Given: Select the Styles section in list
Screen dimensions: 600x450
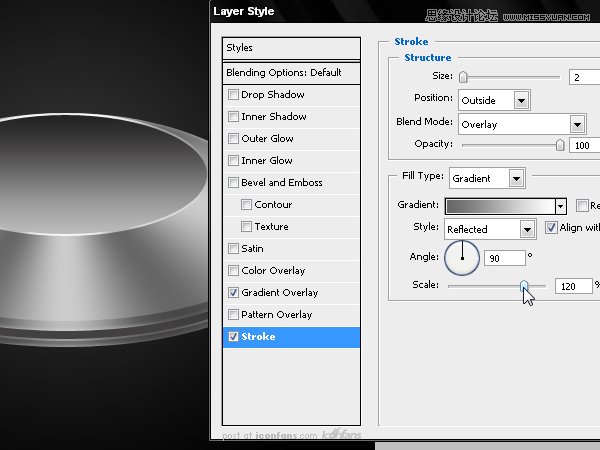Looking at the screenshot, I should tap(291, 48).
